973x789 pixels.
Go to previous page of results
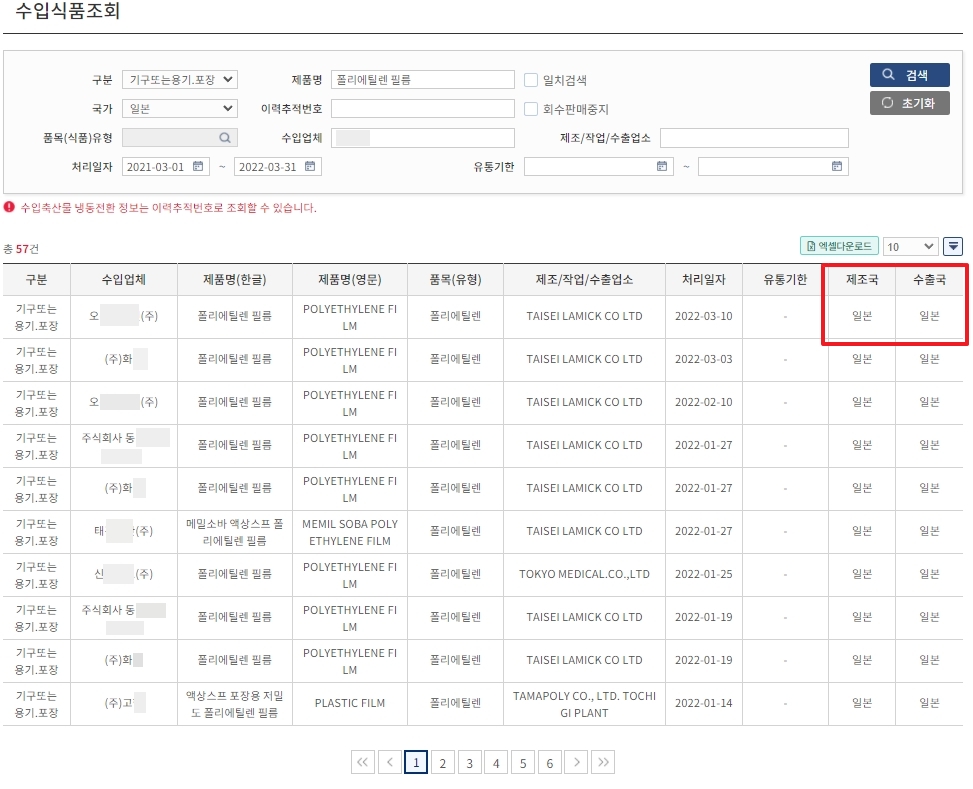coord(390,762)
